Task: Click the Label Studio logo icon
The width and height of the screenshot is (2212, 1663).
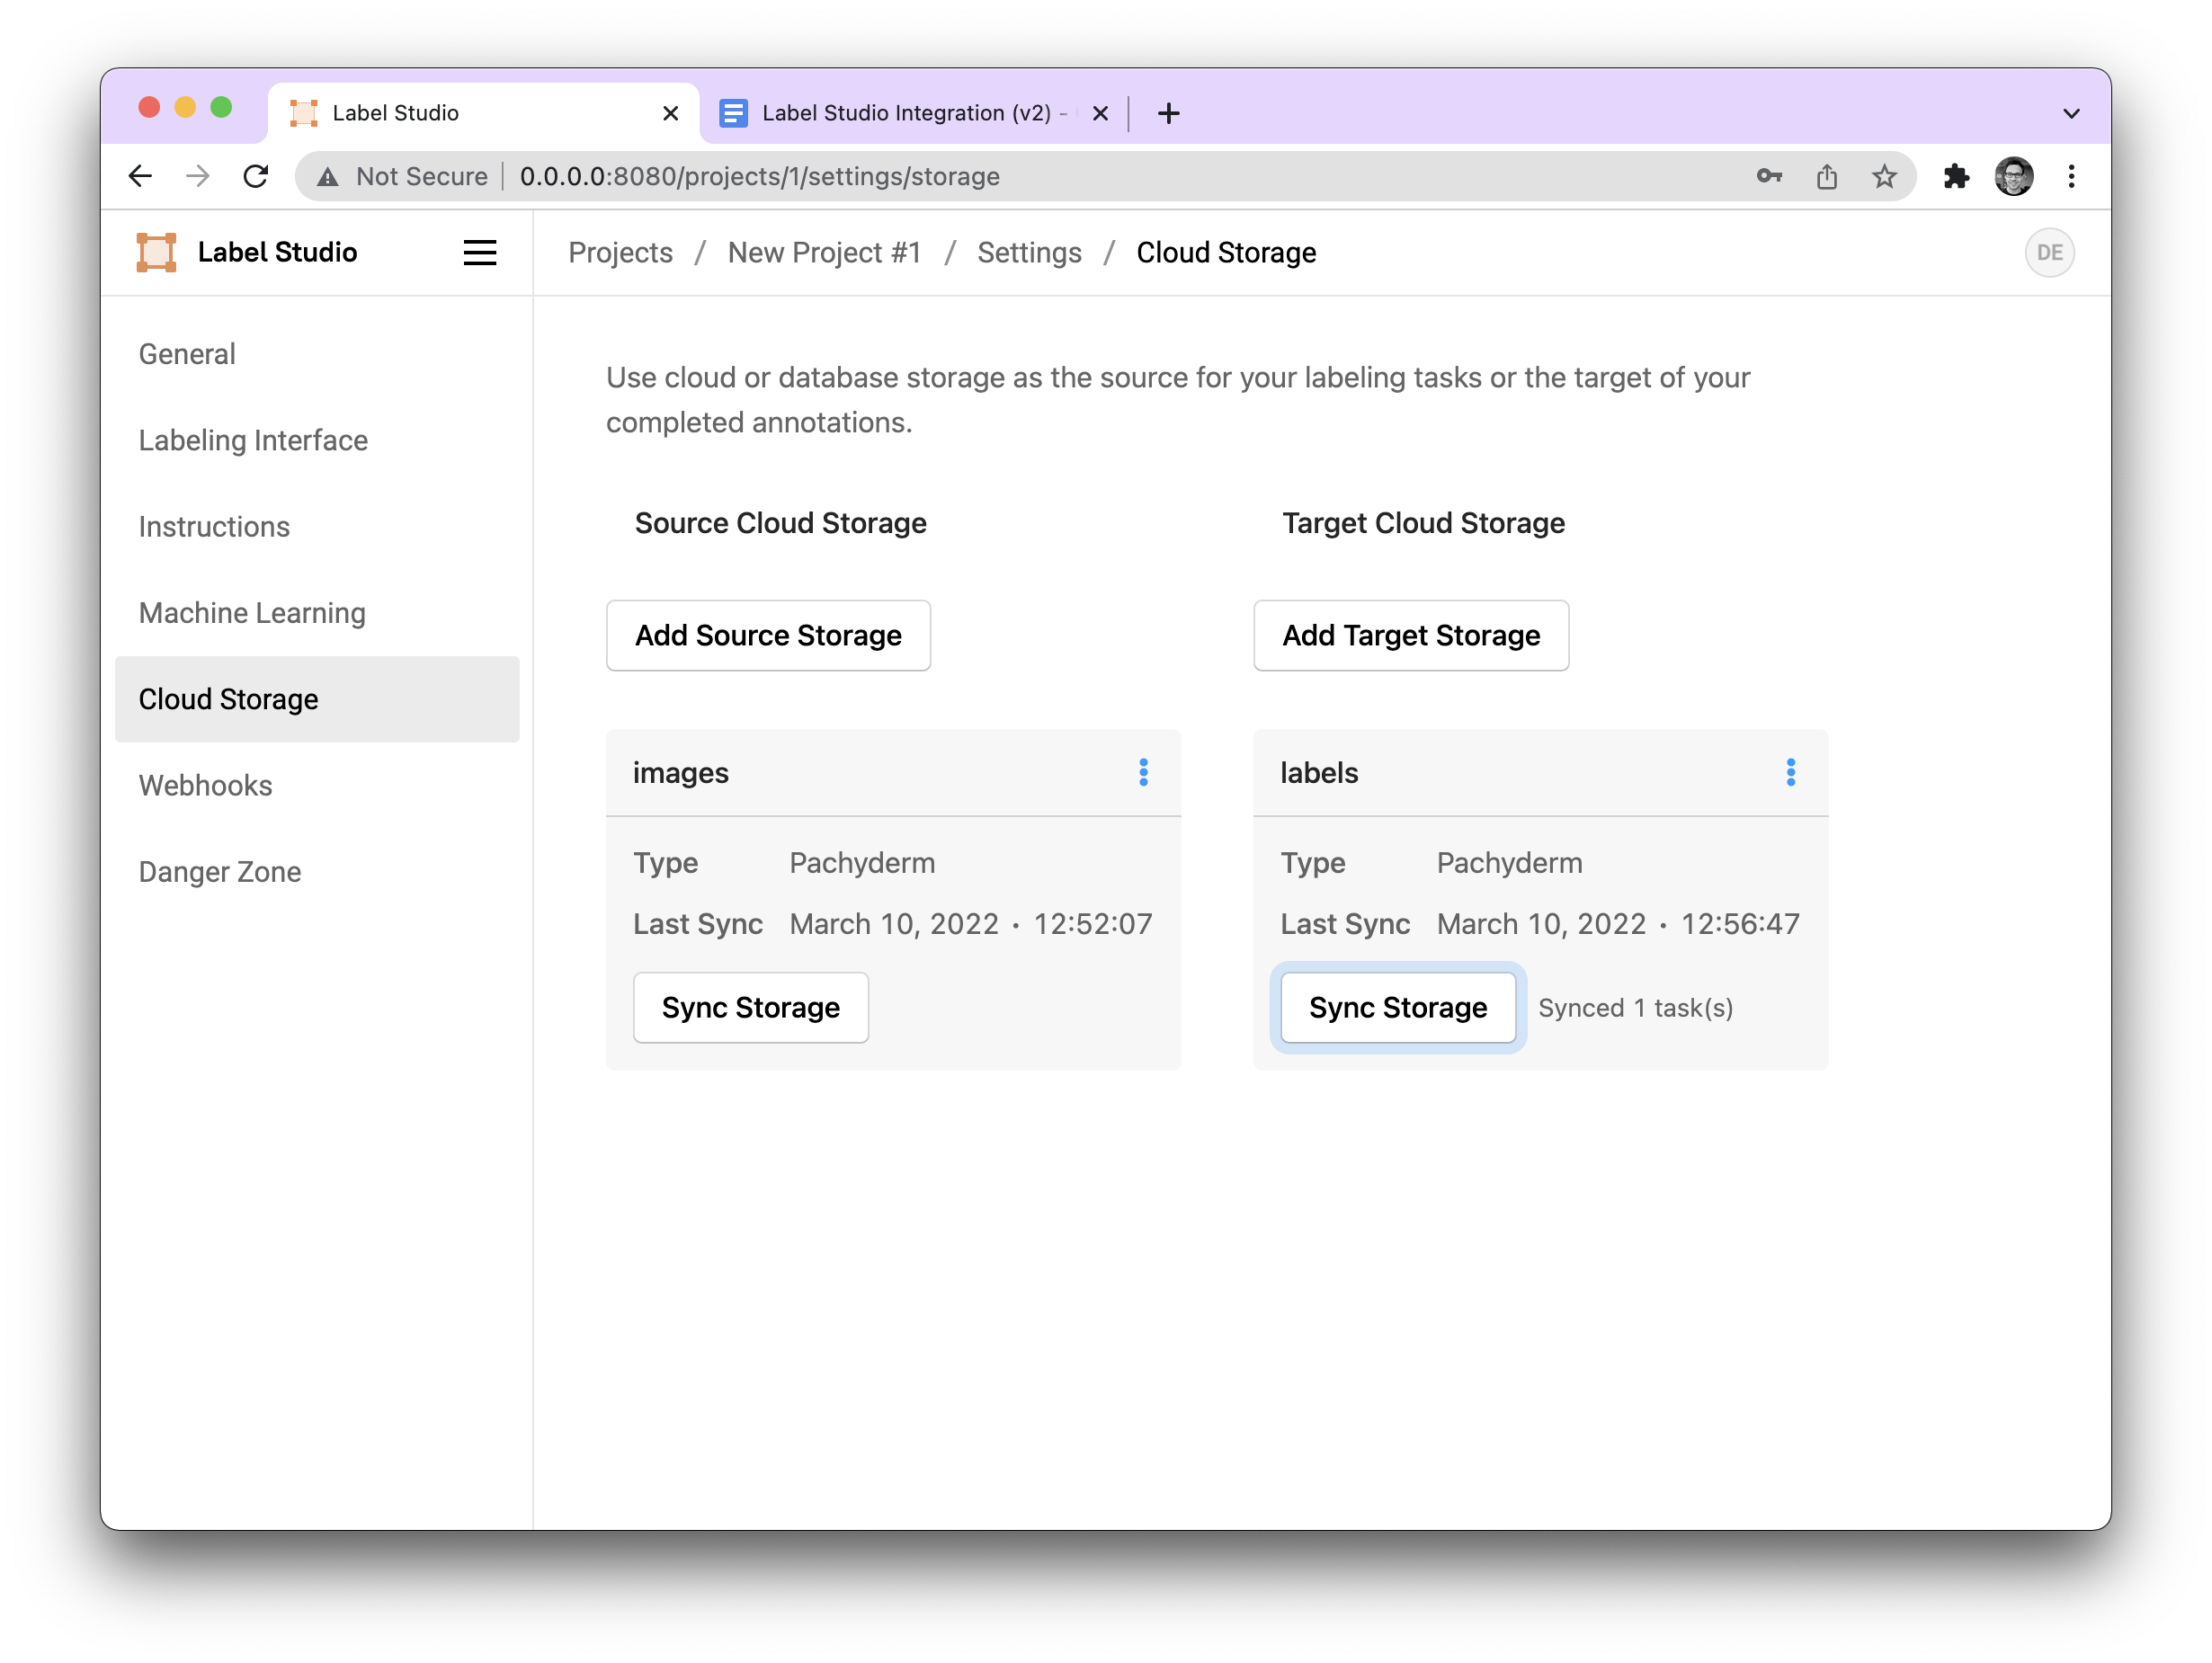Action: pos(156,252)
